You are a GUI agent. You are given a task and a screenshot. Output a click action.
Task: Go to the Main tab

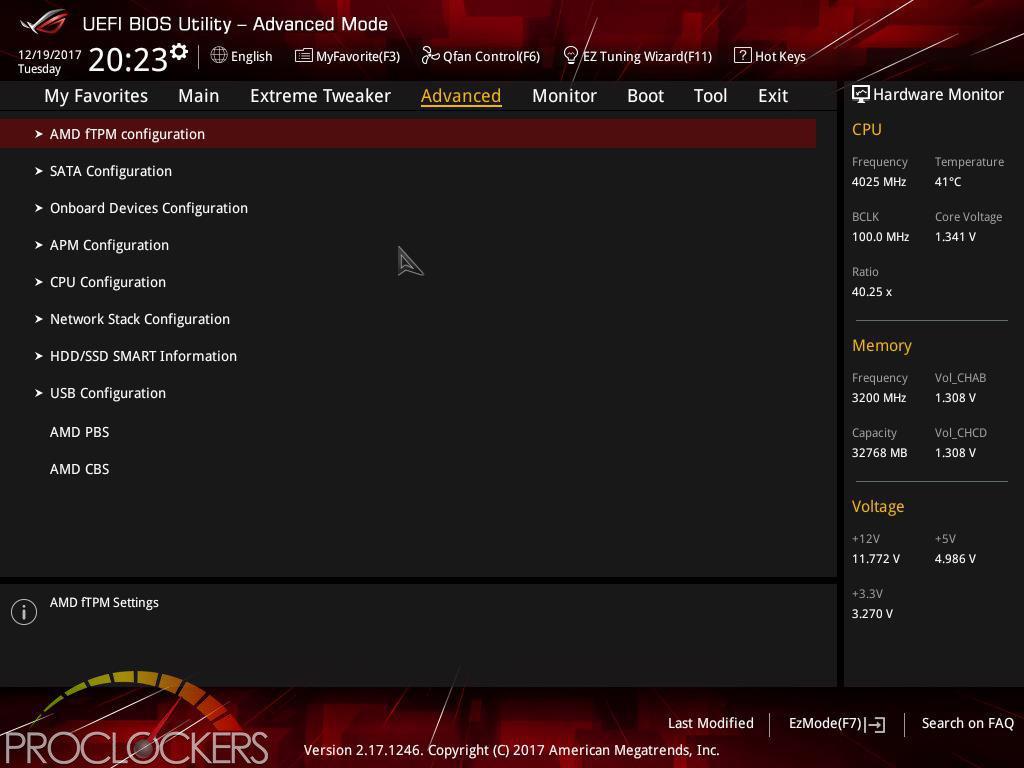(x=199, y=96)
